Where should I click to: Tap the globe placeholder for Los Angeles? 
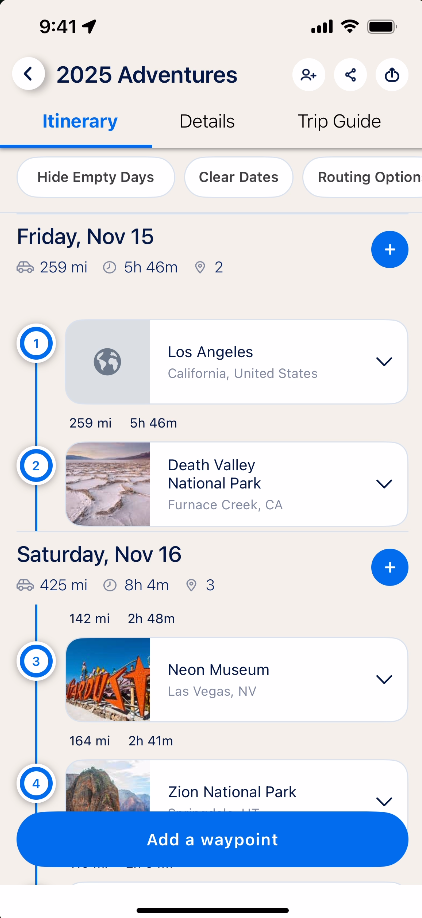click(x=108, y=362)
